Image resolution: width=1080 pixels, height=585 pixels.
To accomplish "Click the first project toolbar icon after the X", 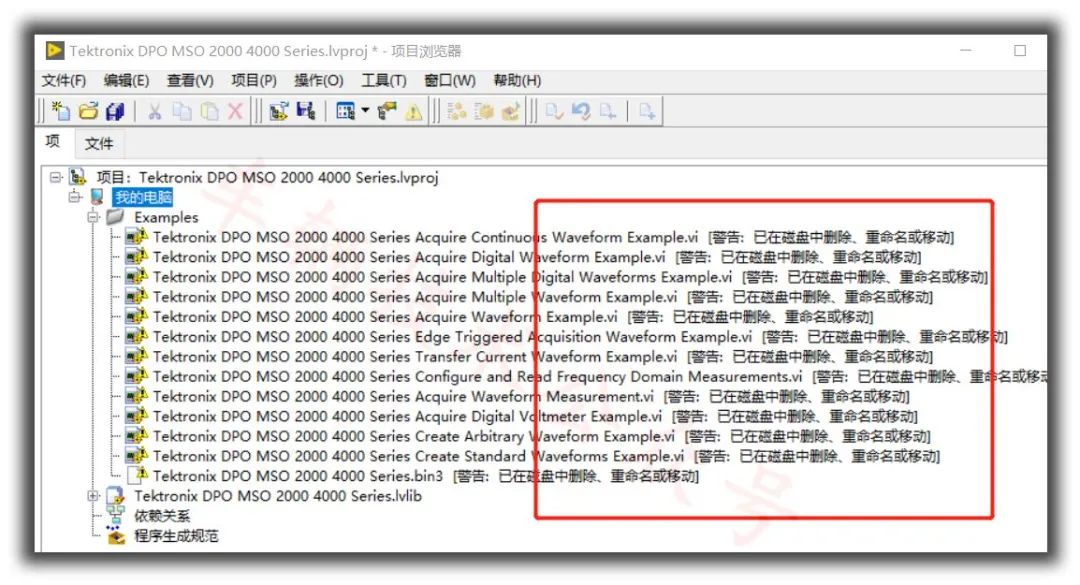I will pos(279,111).
